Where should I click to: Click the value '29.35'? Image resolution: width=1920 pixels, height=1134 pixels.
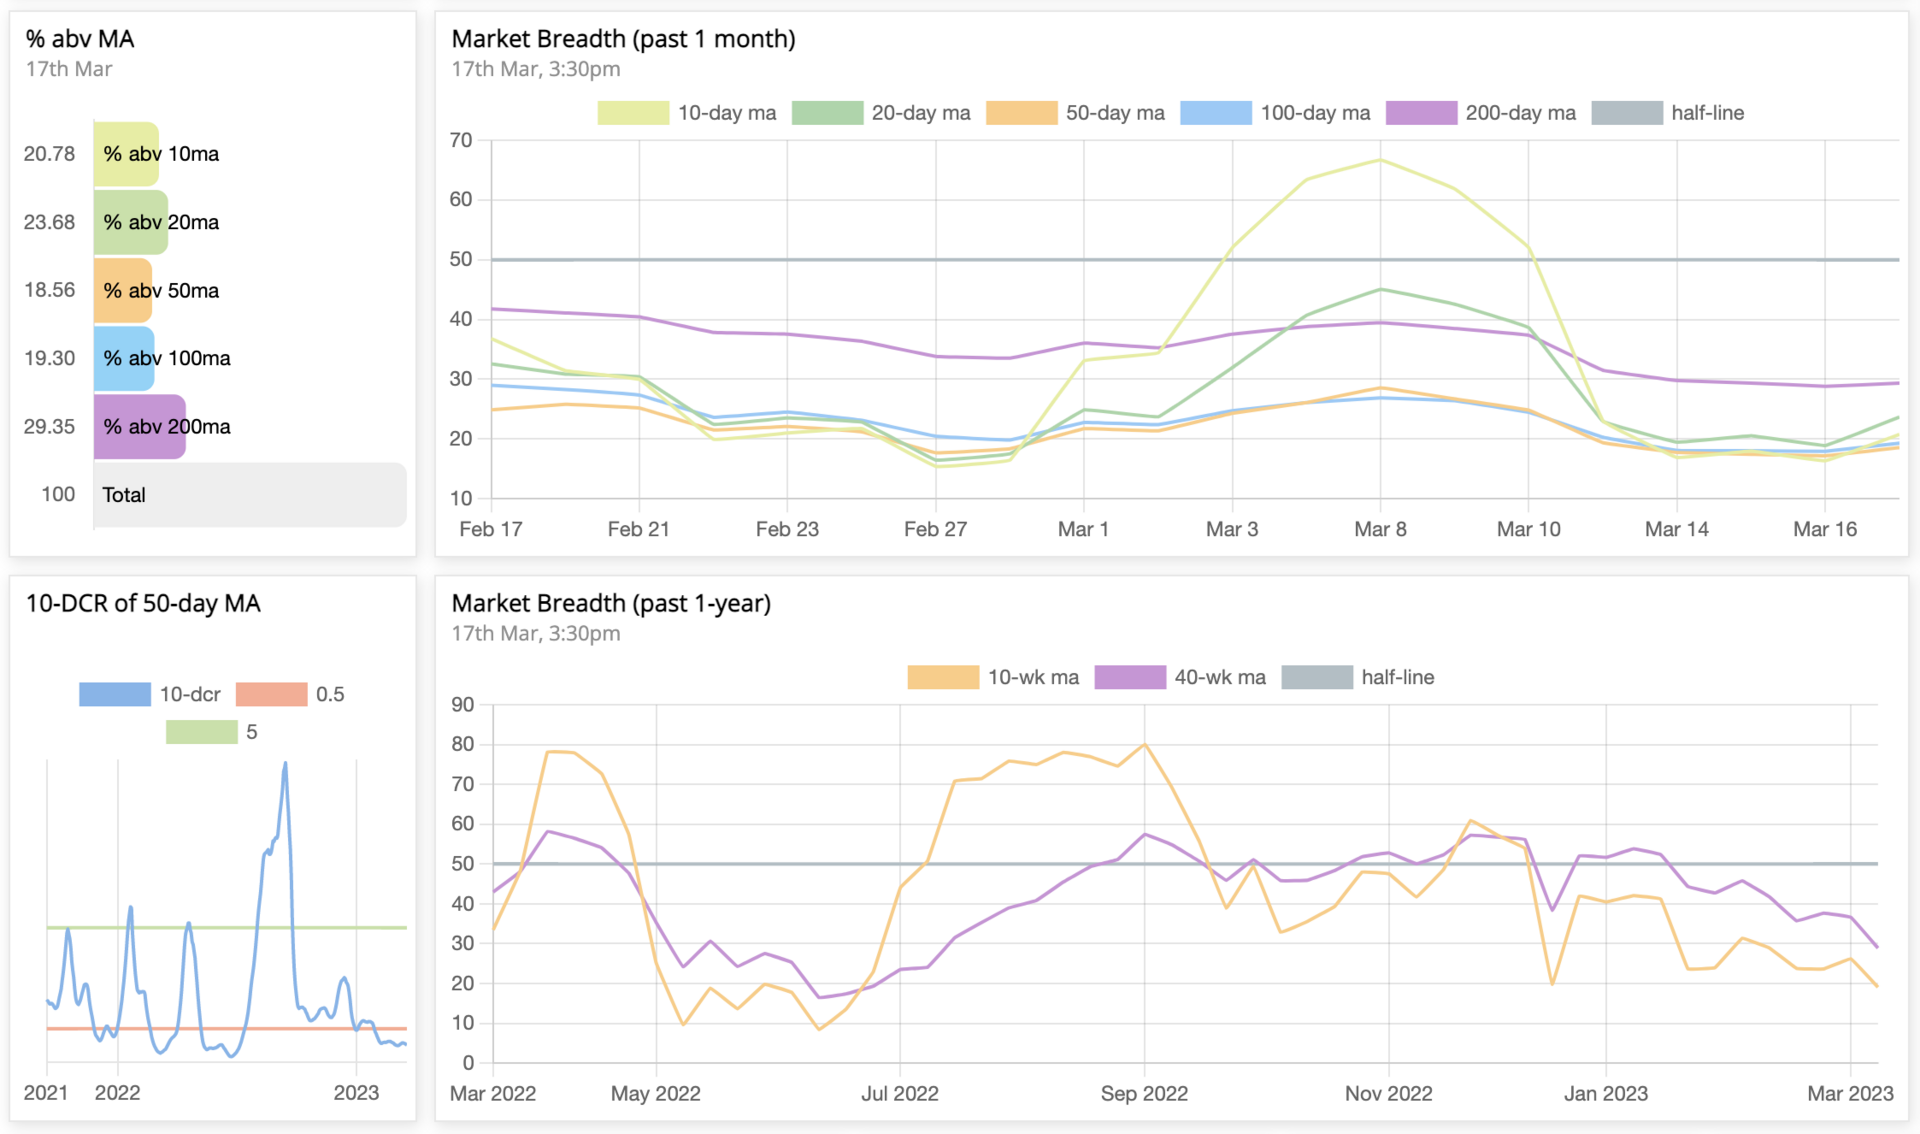[x=50, y=426]
